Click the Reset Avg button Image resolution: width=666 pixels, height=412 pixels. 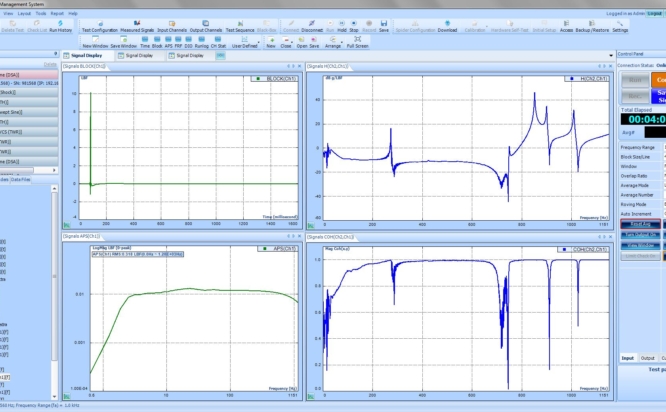point(641,224)
